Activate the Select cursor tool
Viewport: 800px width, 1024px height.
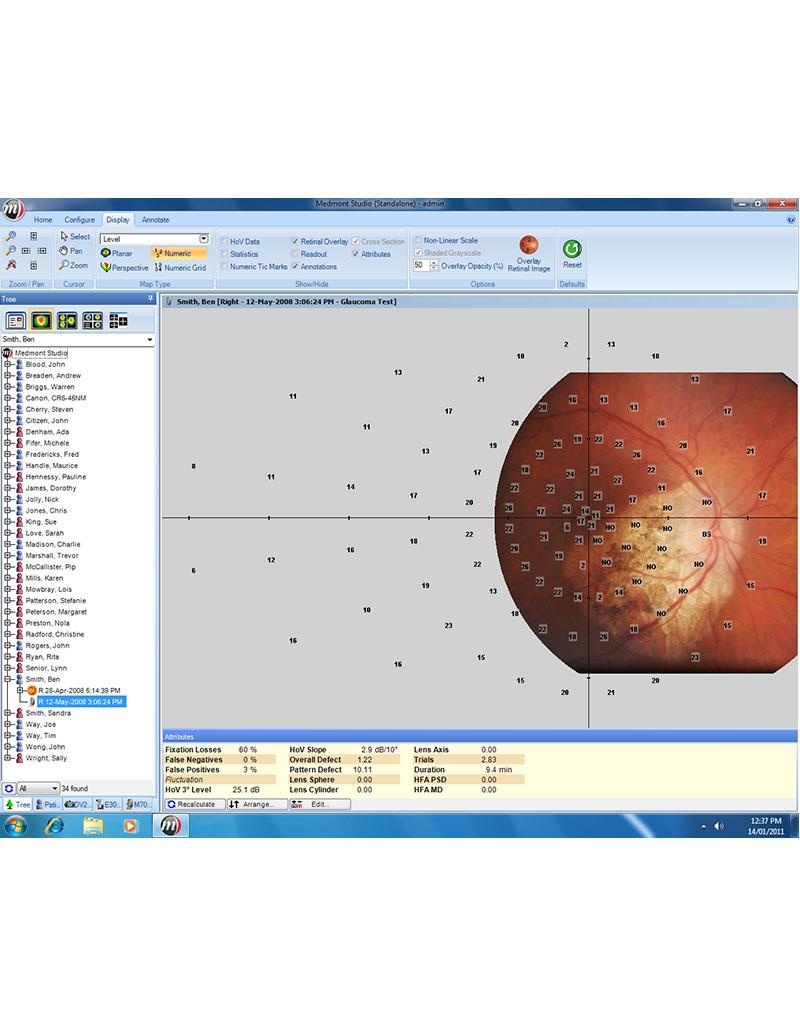pos(74,236)
